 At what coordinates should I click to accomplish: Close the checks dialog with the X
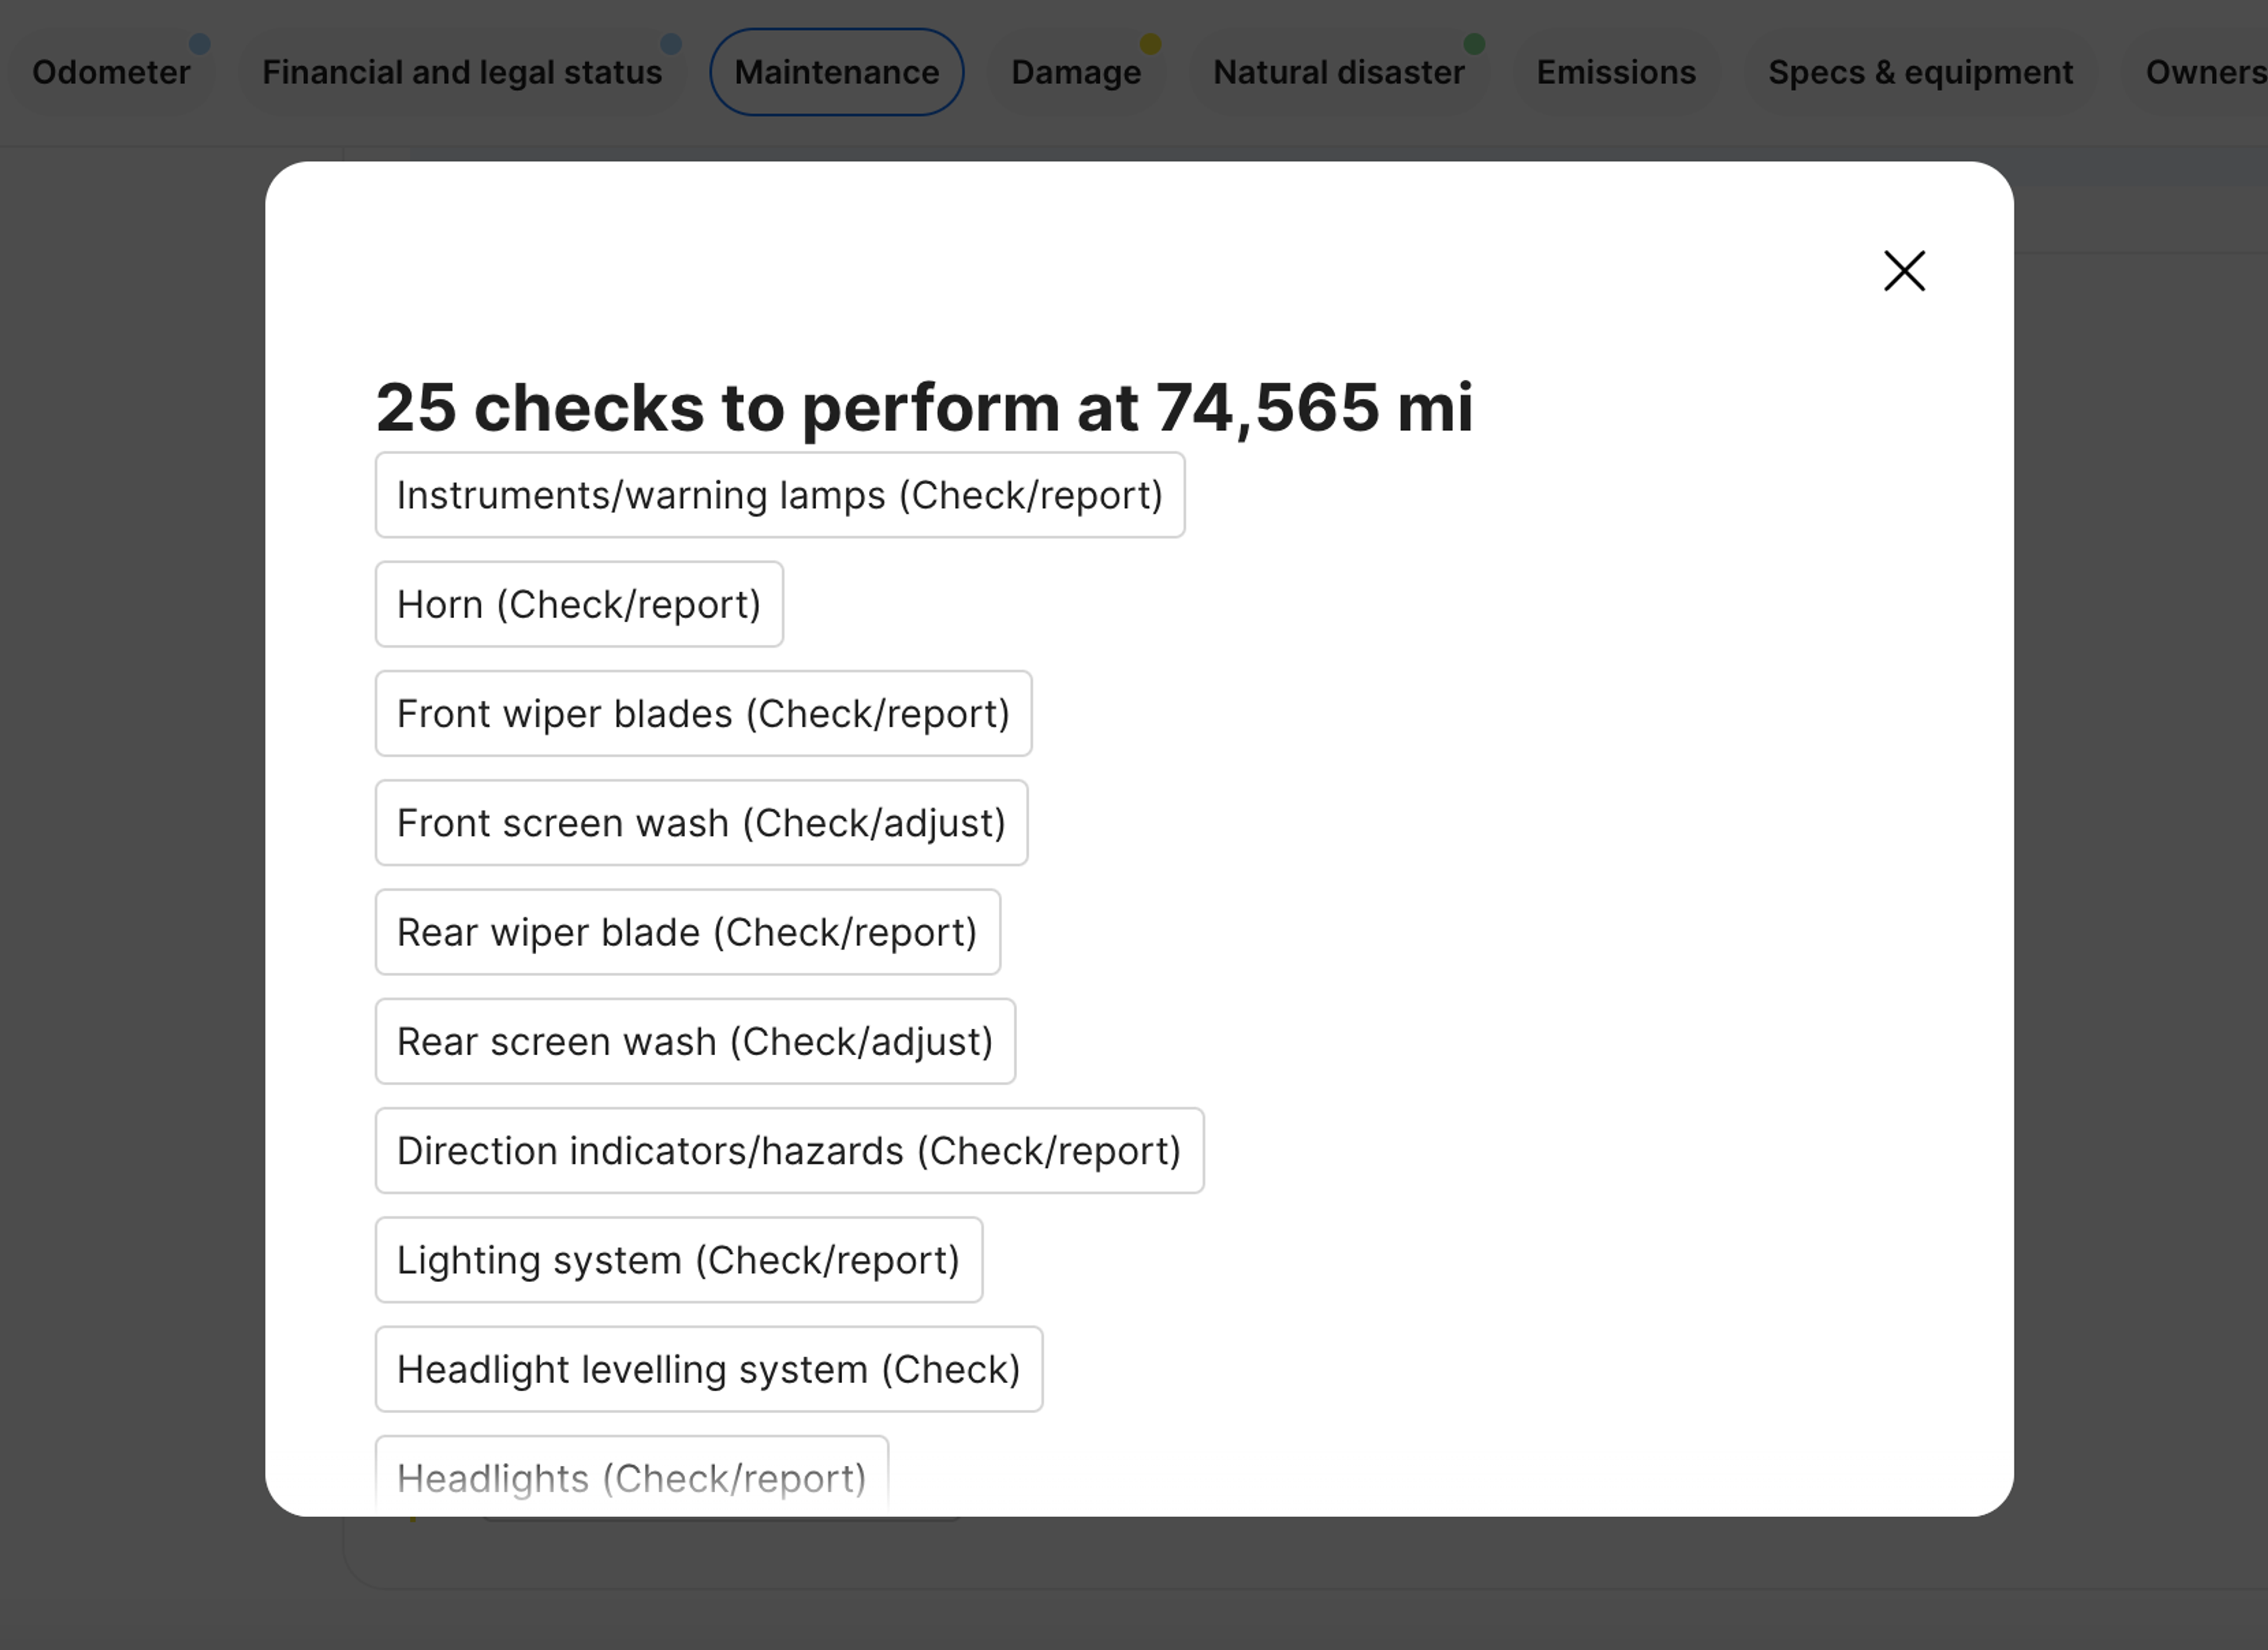1903,271
